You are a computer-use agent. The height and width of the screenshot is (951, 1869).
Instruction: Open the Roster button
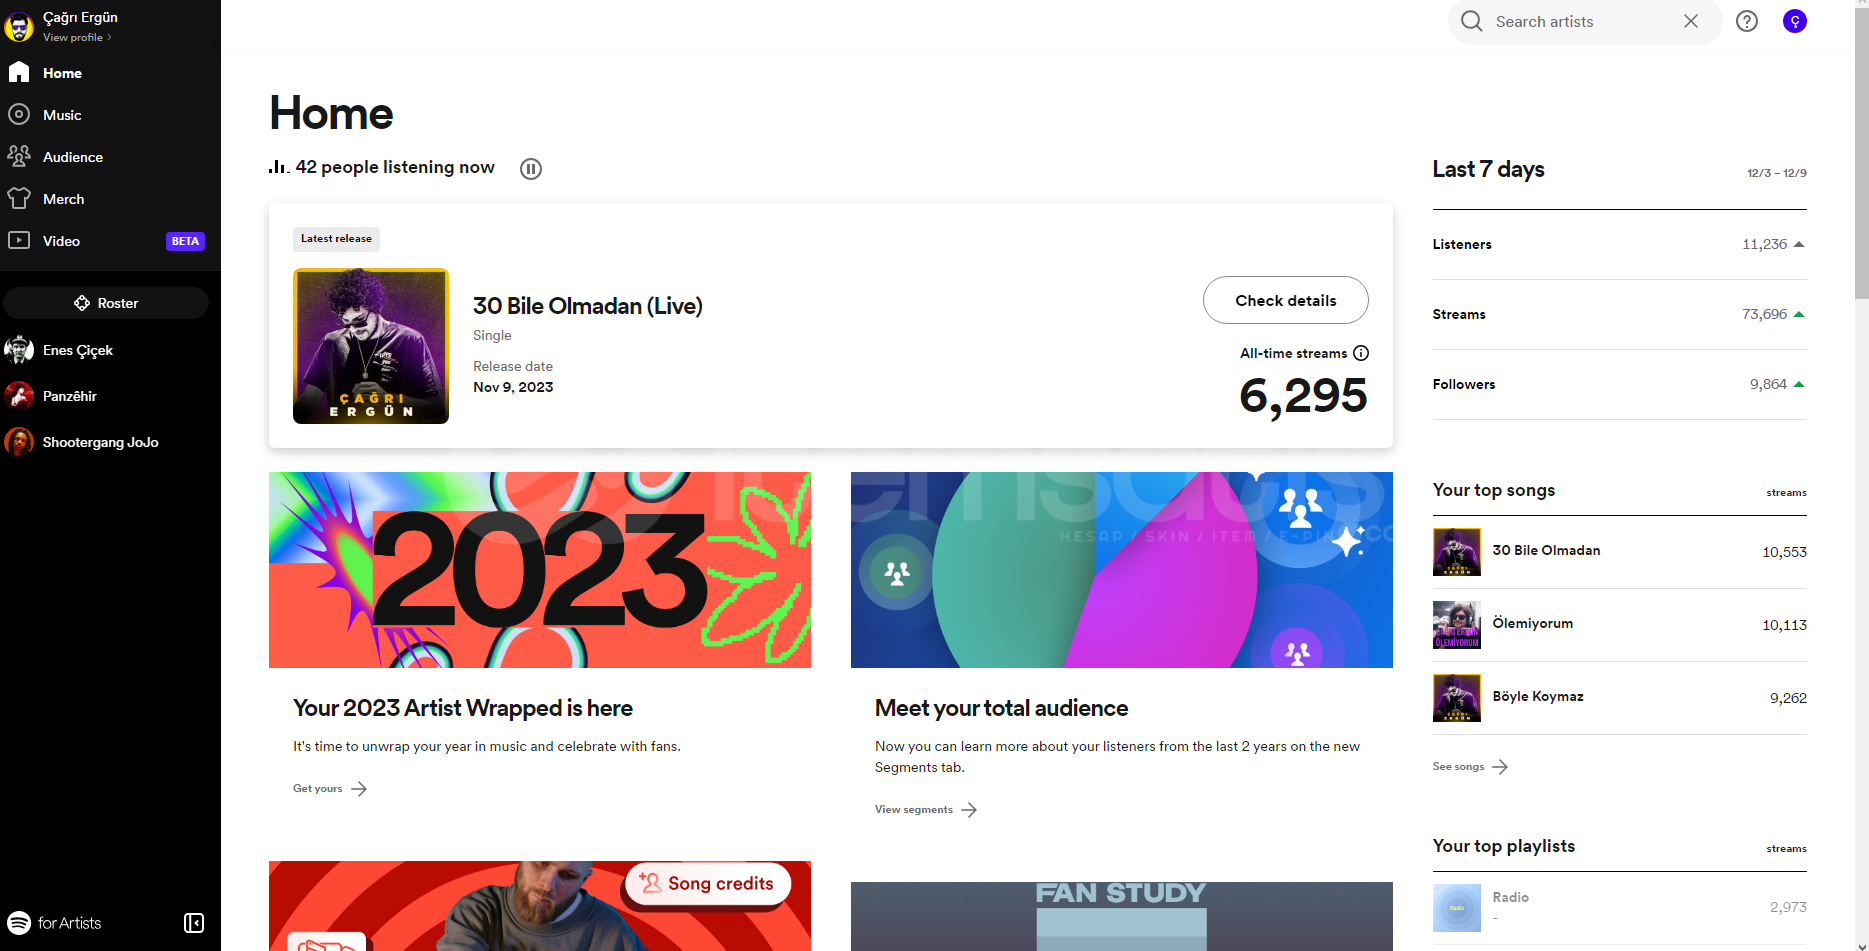coord(106,303)
